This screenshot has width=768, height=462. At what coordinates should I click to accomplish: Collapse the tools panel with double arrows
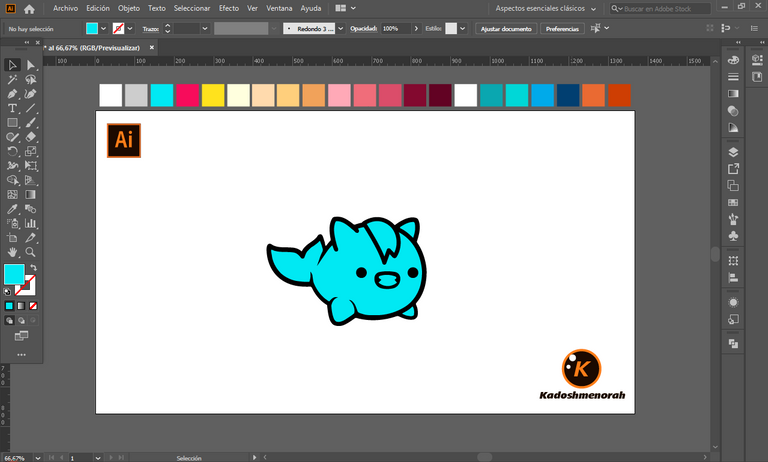(x=27, y=43)
